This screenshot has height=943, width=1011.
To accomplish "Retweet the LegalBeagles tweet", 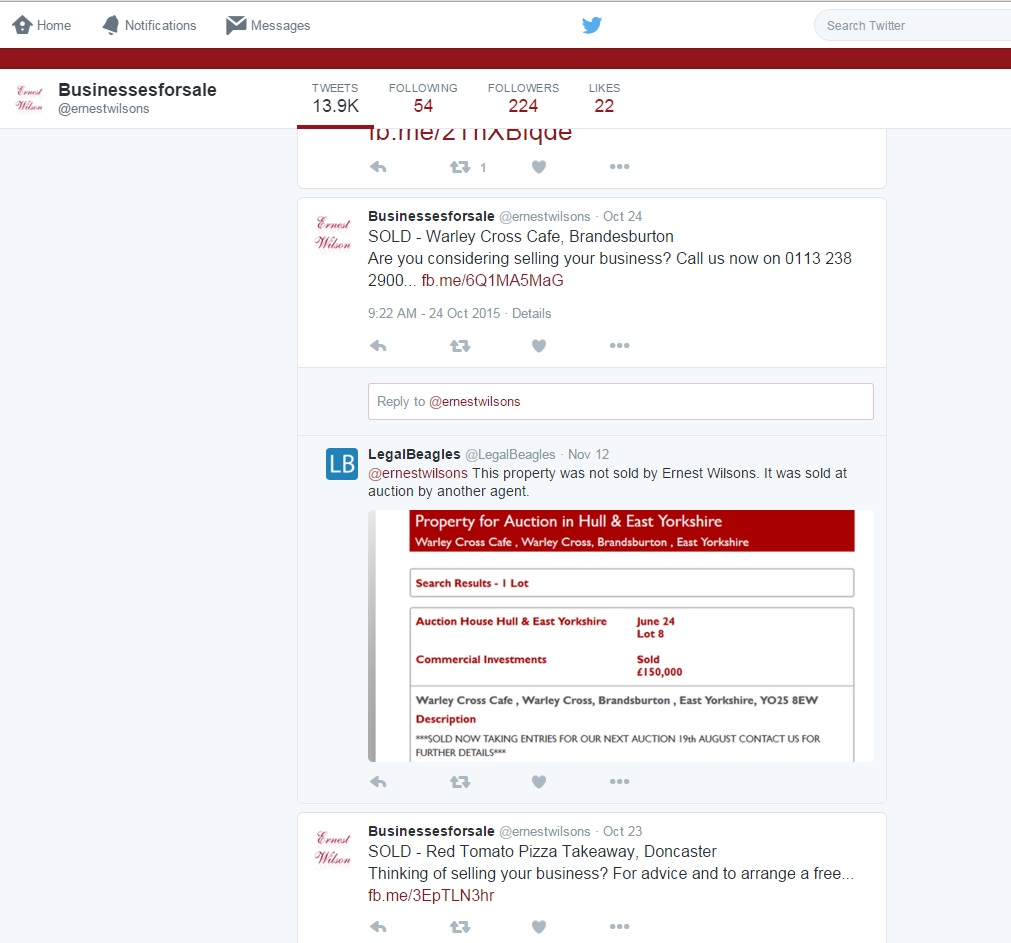I will 460,782.
